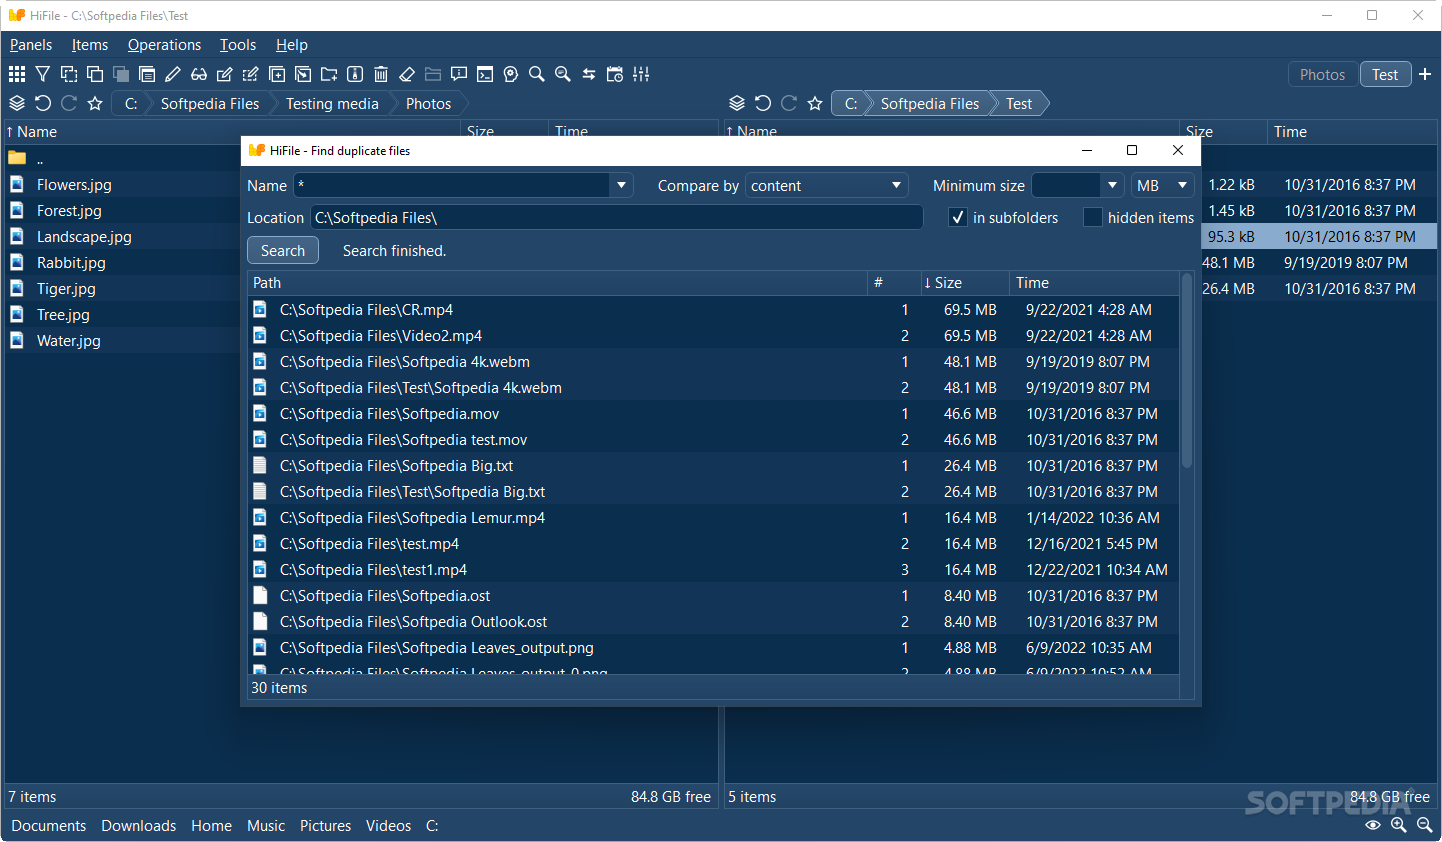This screenshot has width=1442, height=842.
Task: Open the terminal console icon
Action: (485, 74)
